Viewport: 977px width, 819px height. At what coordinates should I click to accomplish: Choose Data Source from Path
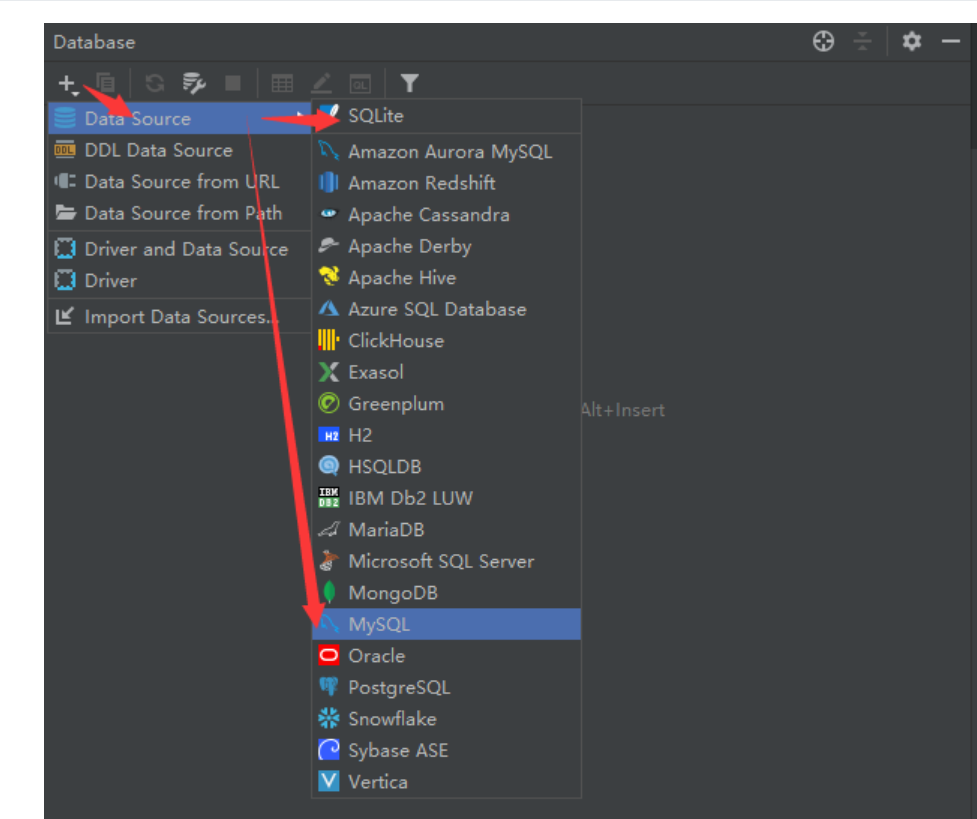(179, 213)
